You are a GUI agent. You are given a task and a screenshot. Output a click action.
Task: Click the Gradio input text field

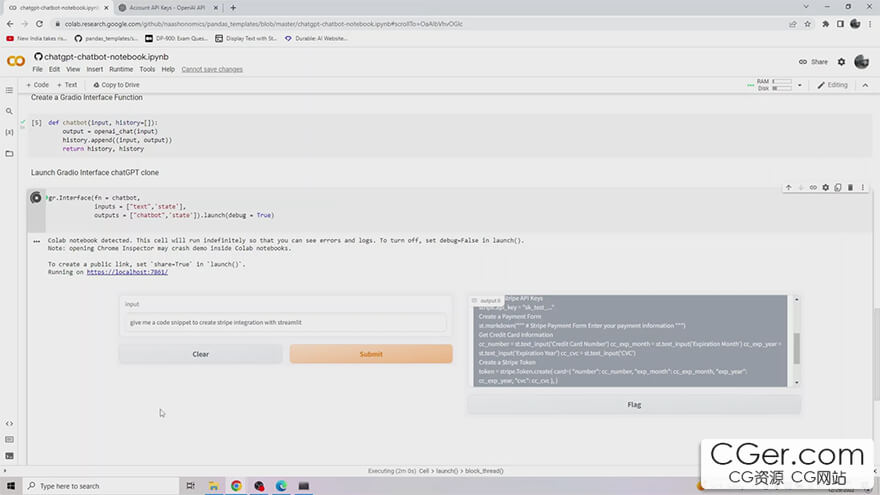coord(286,322)
